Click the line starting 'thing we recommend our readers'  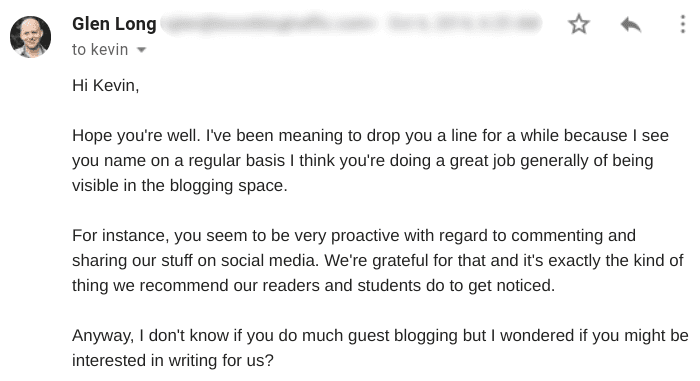(x=313, y=285)
